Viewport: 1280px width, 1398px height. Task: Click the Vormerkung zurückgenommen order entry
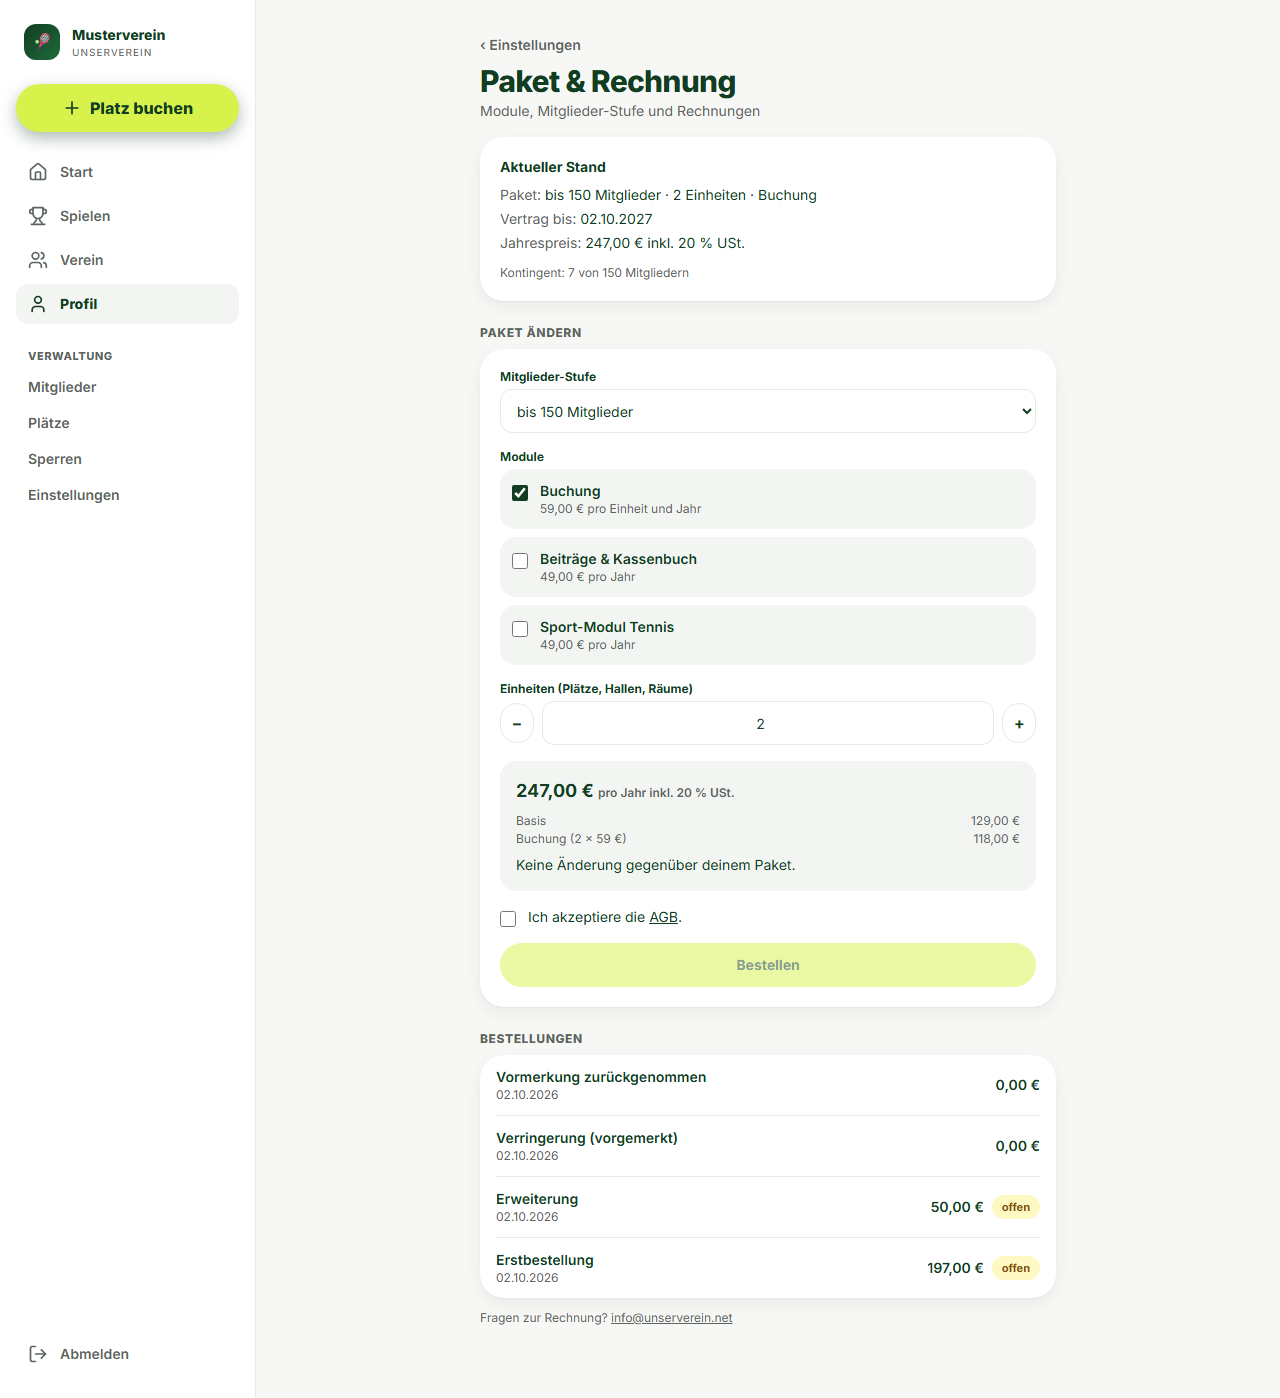[x=768, y=1085]
